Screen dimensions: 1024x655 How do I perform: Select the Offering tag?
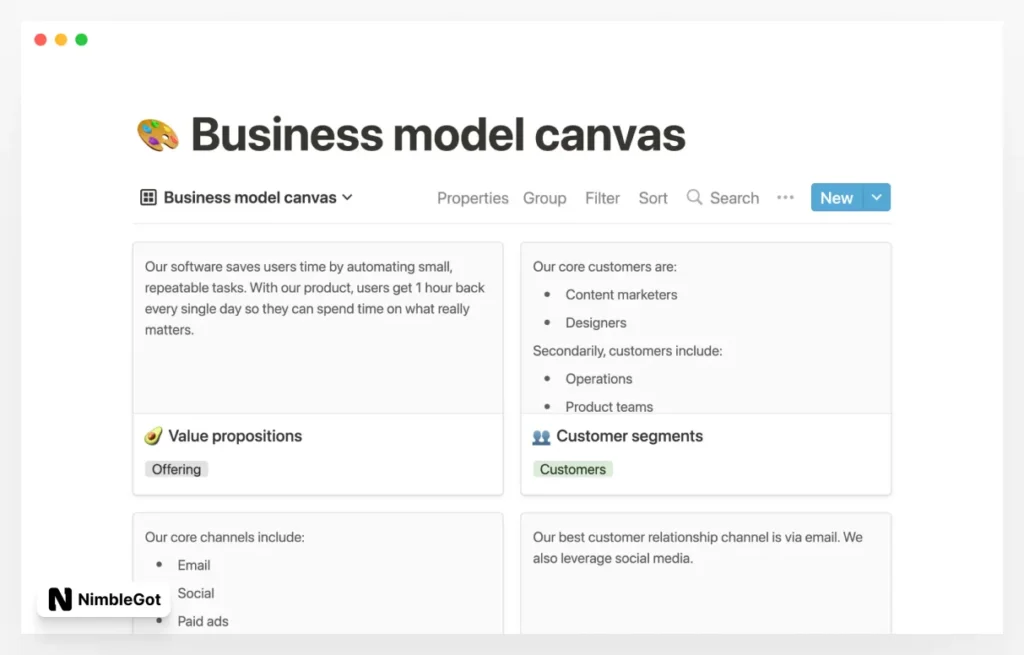176,469
